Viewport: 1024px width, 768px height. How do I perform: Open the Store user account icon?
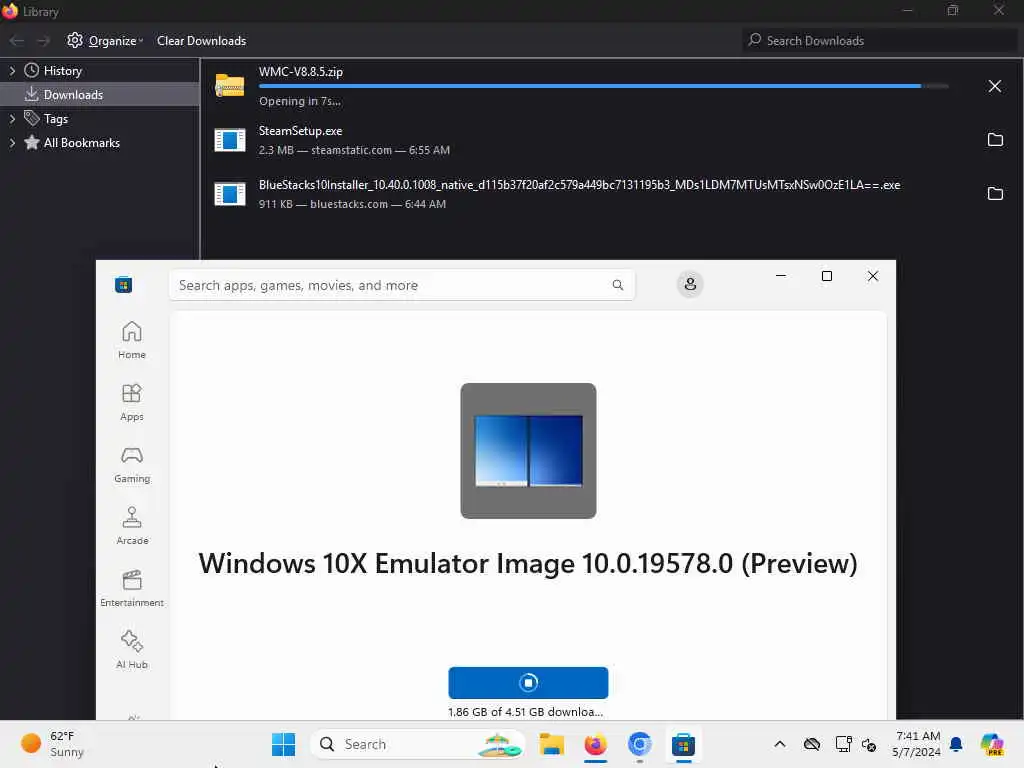690,284
